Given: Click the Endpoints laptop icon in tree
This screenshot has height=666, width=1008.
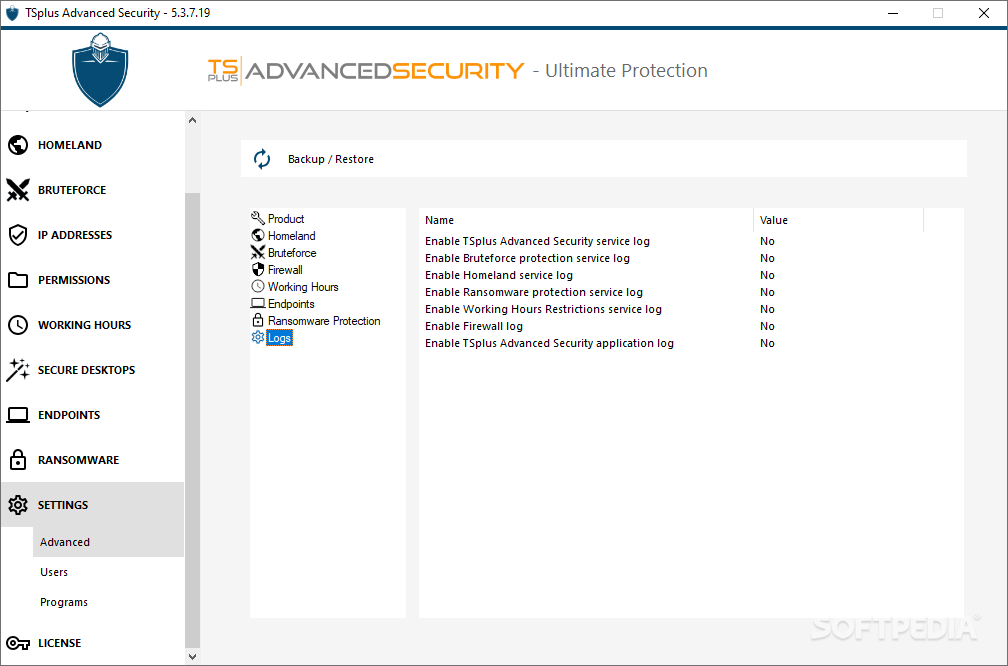Looking at the screenshot, I should 258,303.
